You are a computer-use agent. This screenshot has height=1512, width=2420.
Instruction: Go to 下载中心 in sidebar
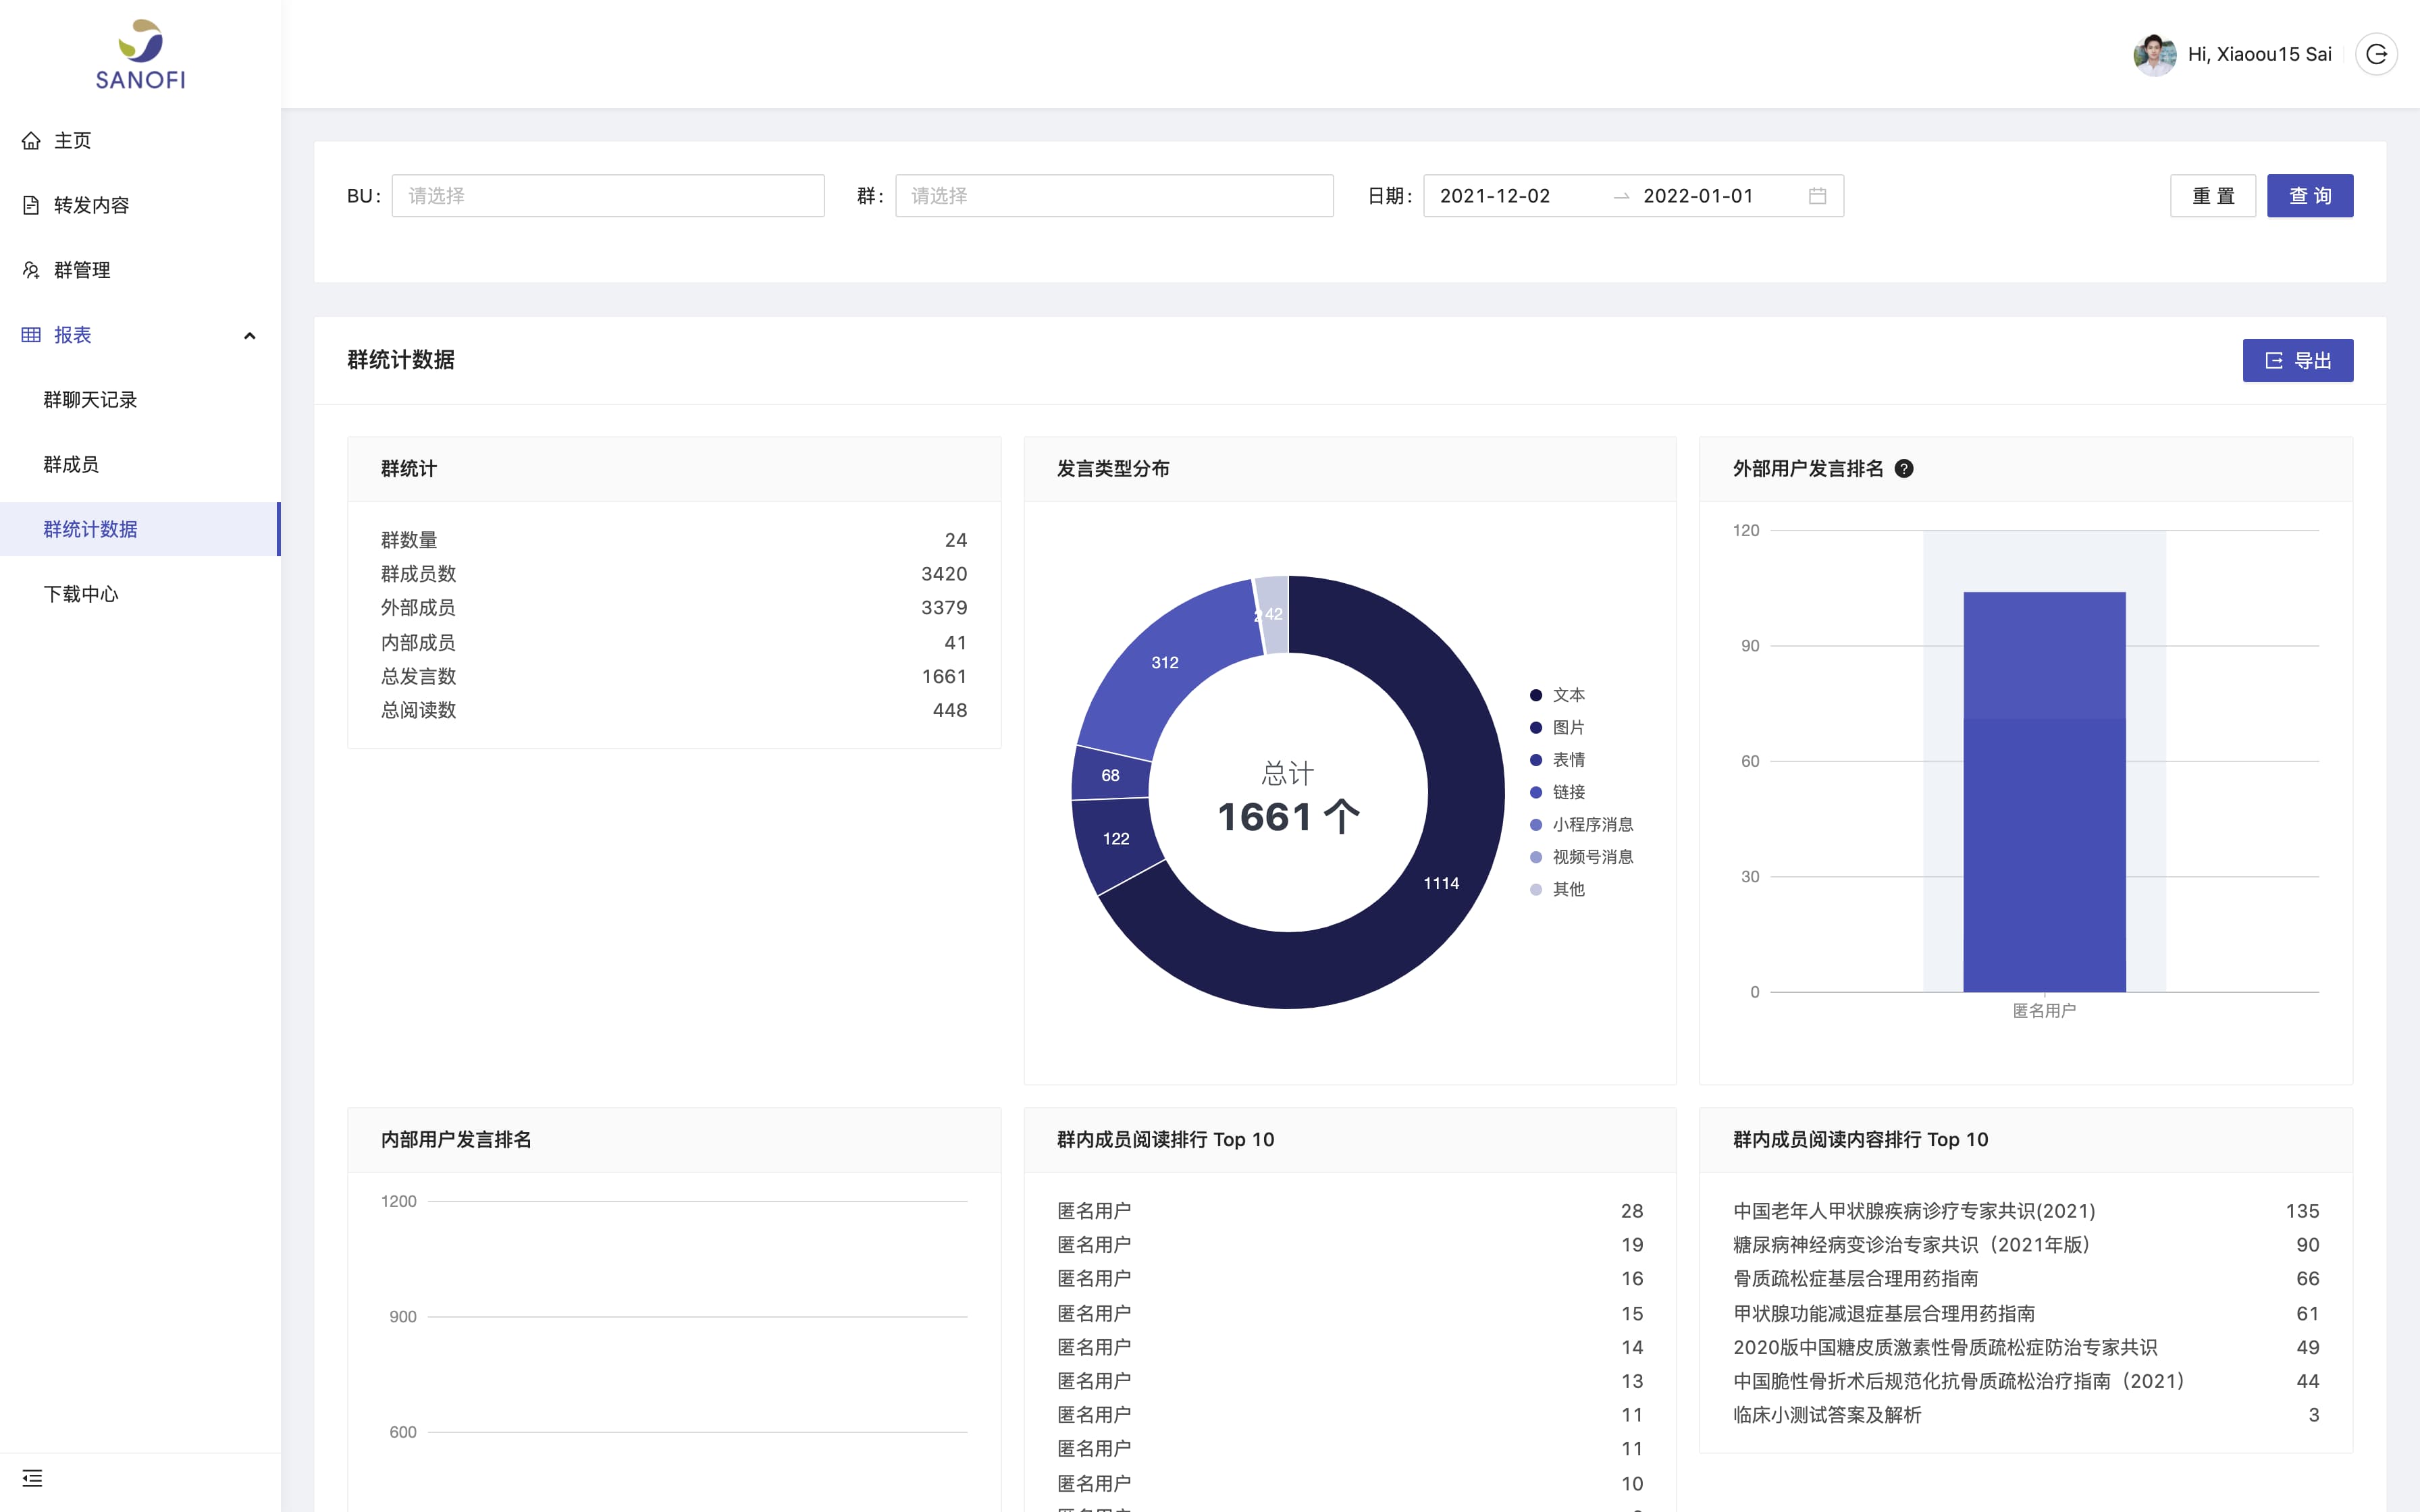tap(81, 594)
